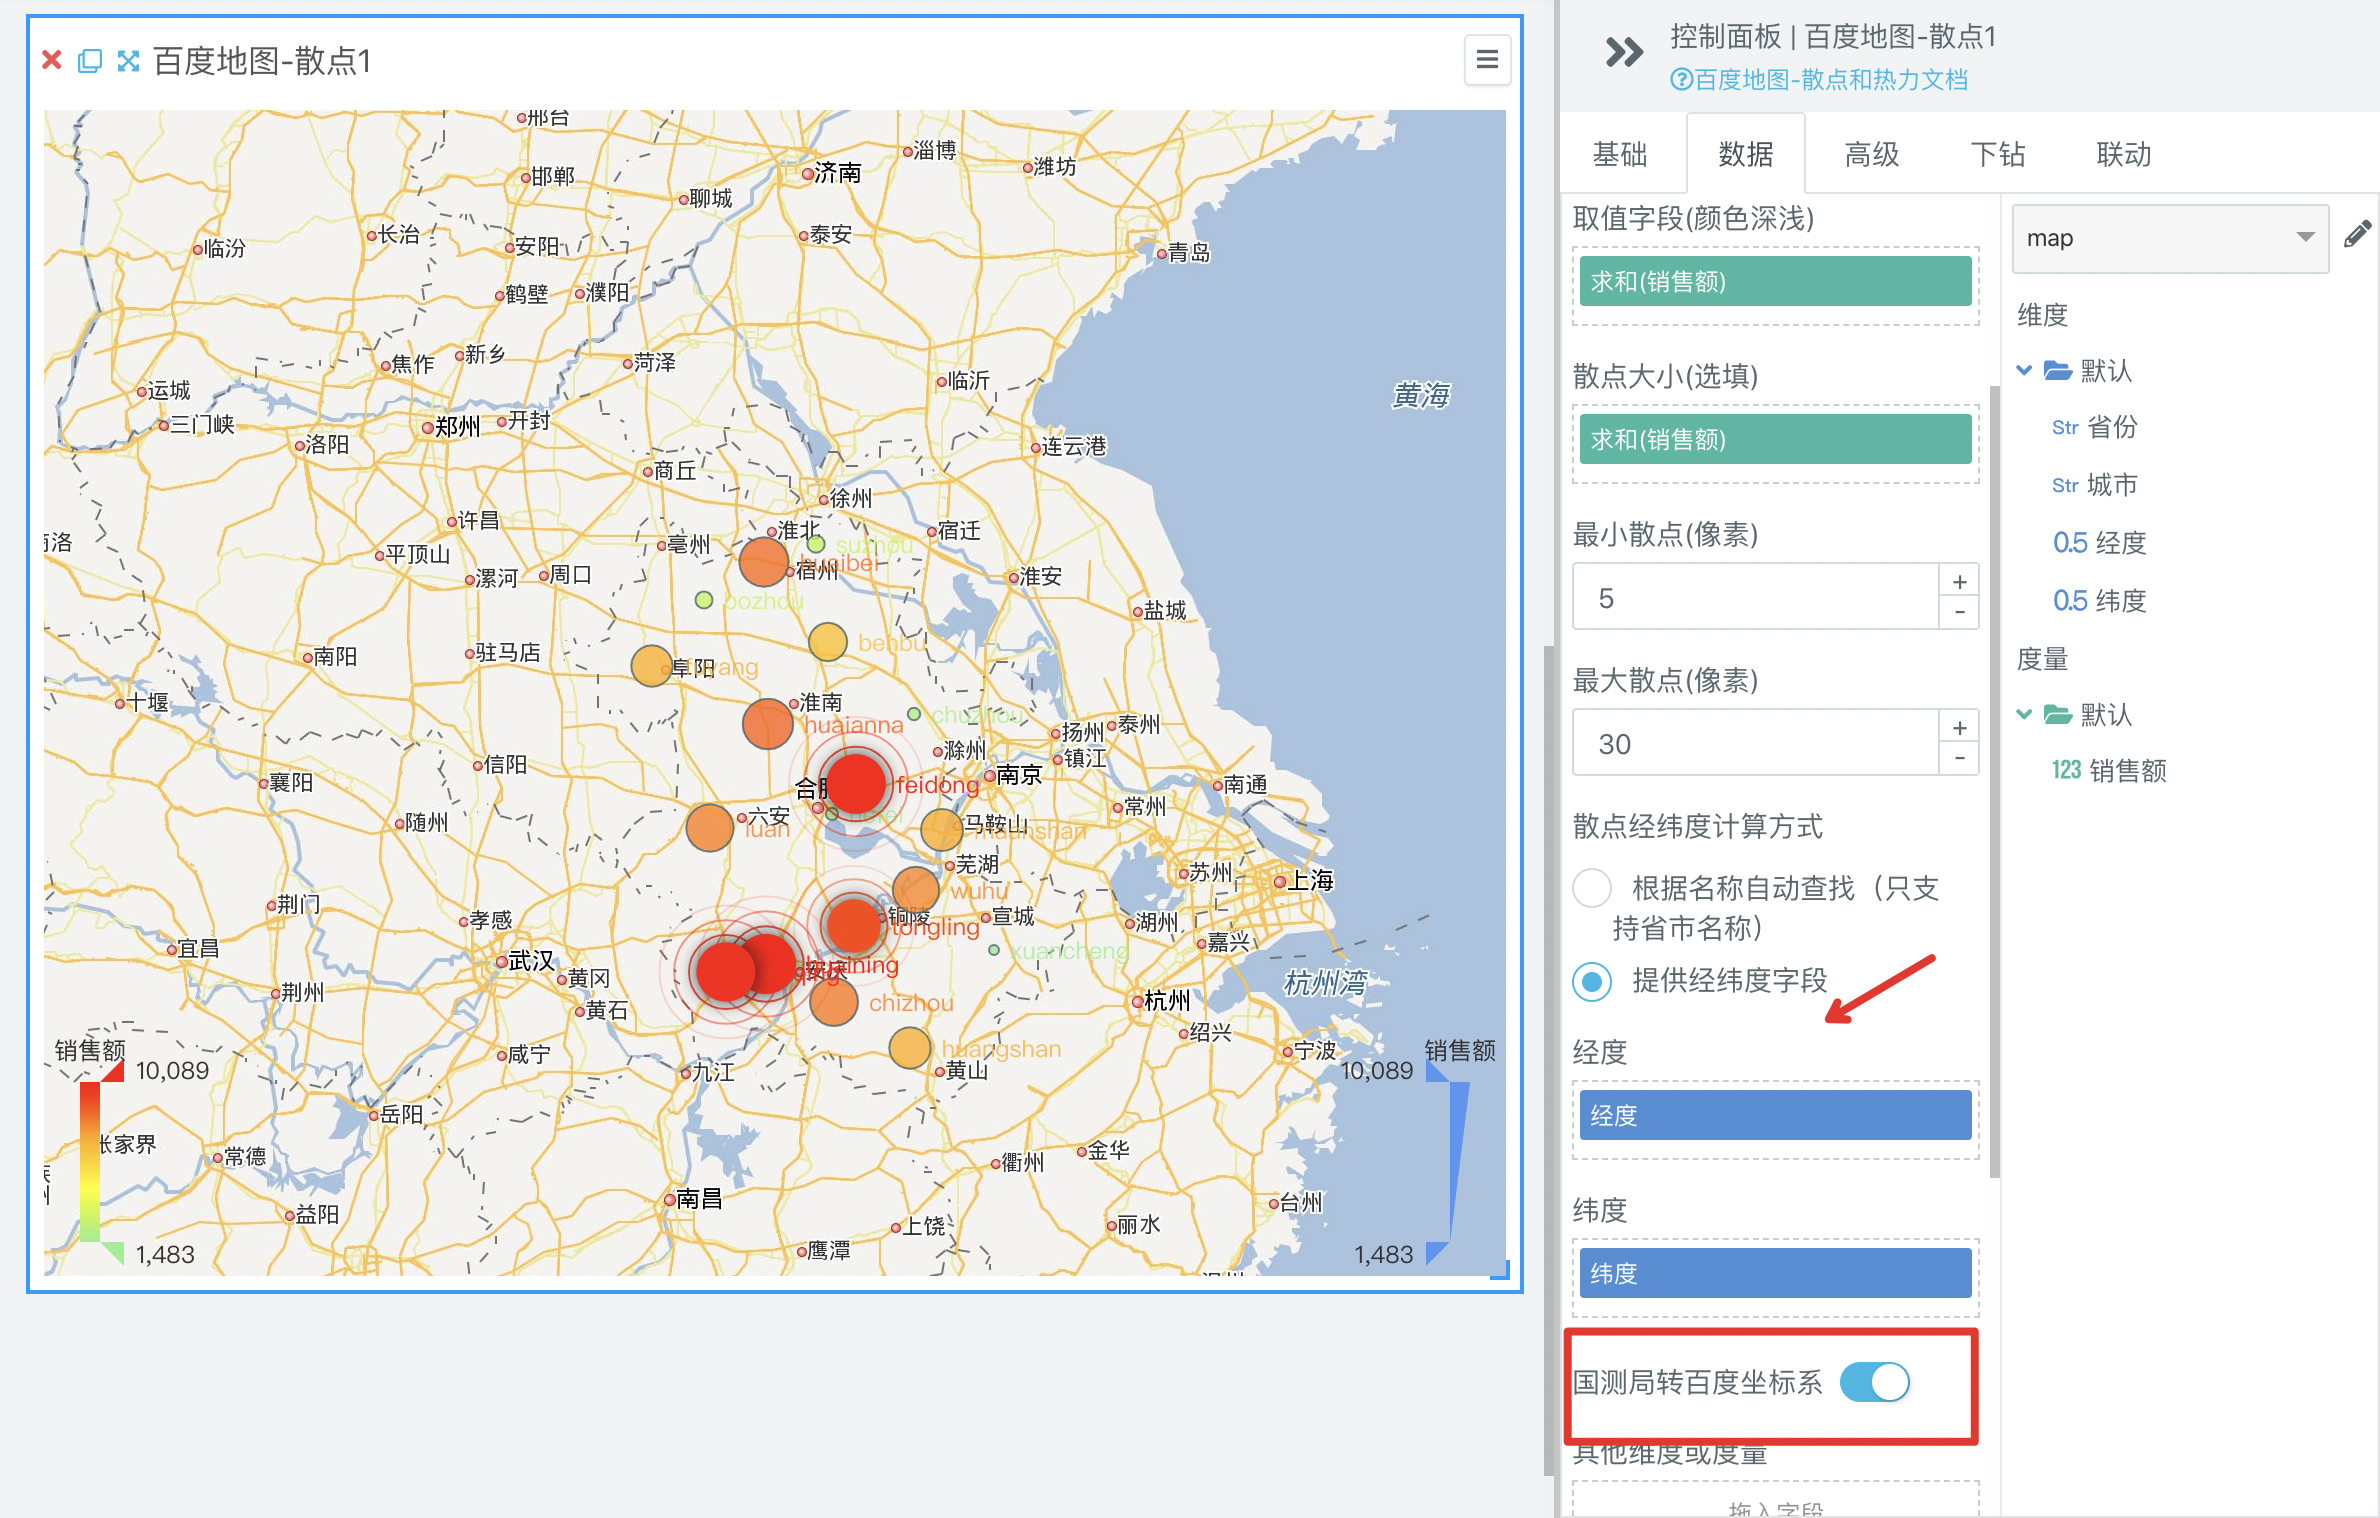
Task: Click the red X delete chart icon
Action: tap(52, 61)
